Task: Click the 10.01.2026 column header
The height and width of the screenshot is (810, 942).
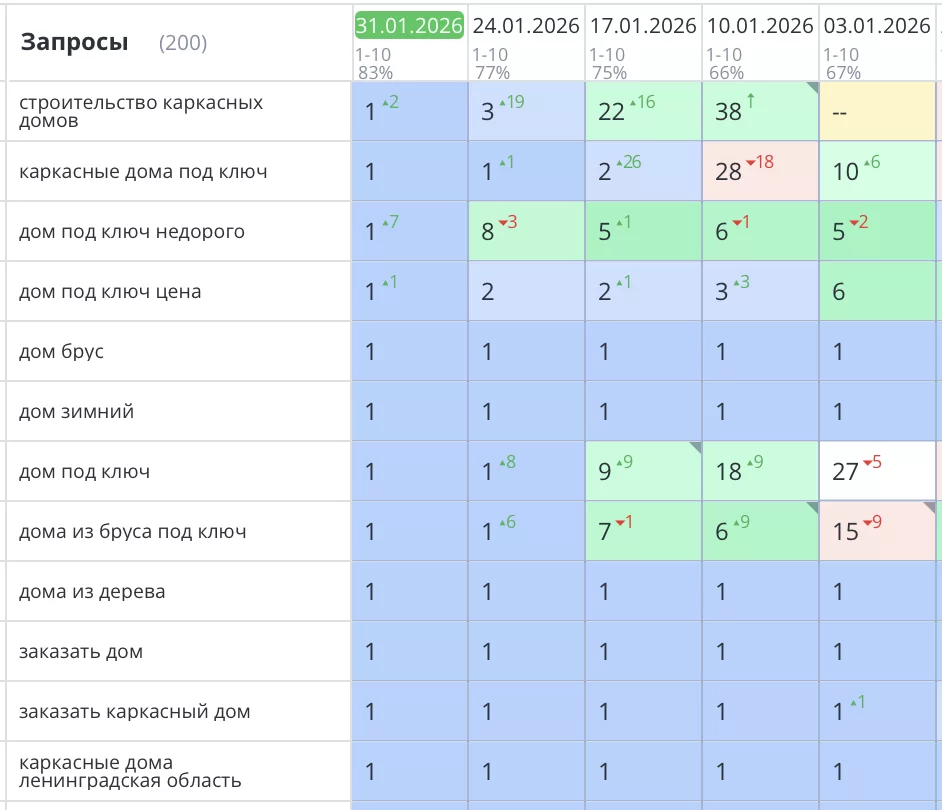Action: (760, 26)
